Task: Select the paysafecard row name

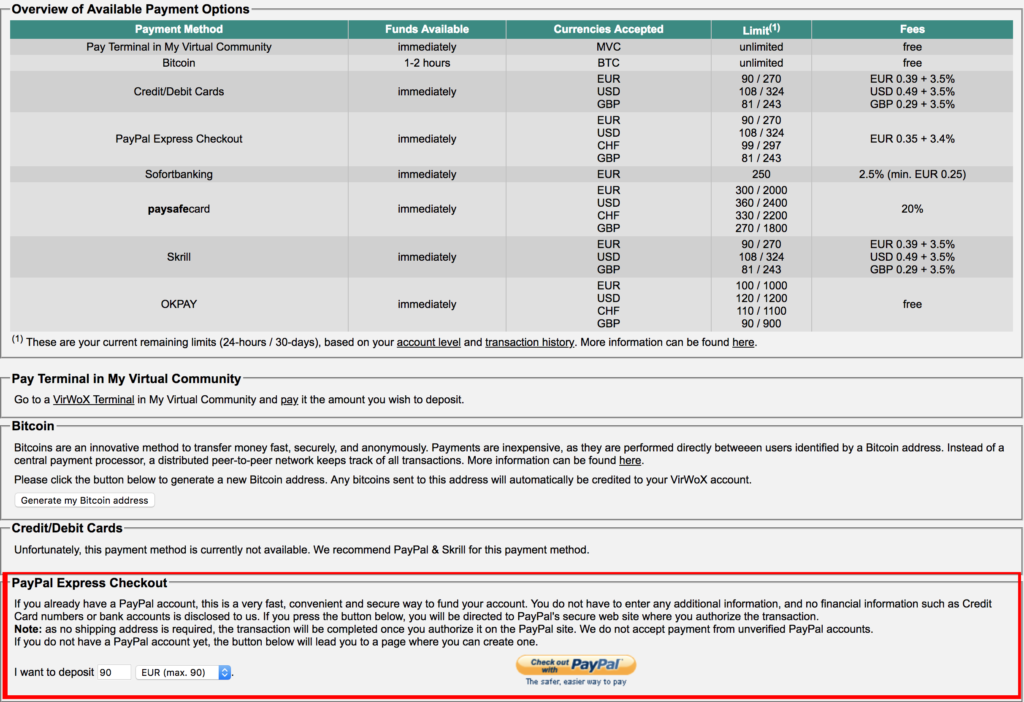Action: (179, 209)
